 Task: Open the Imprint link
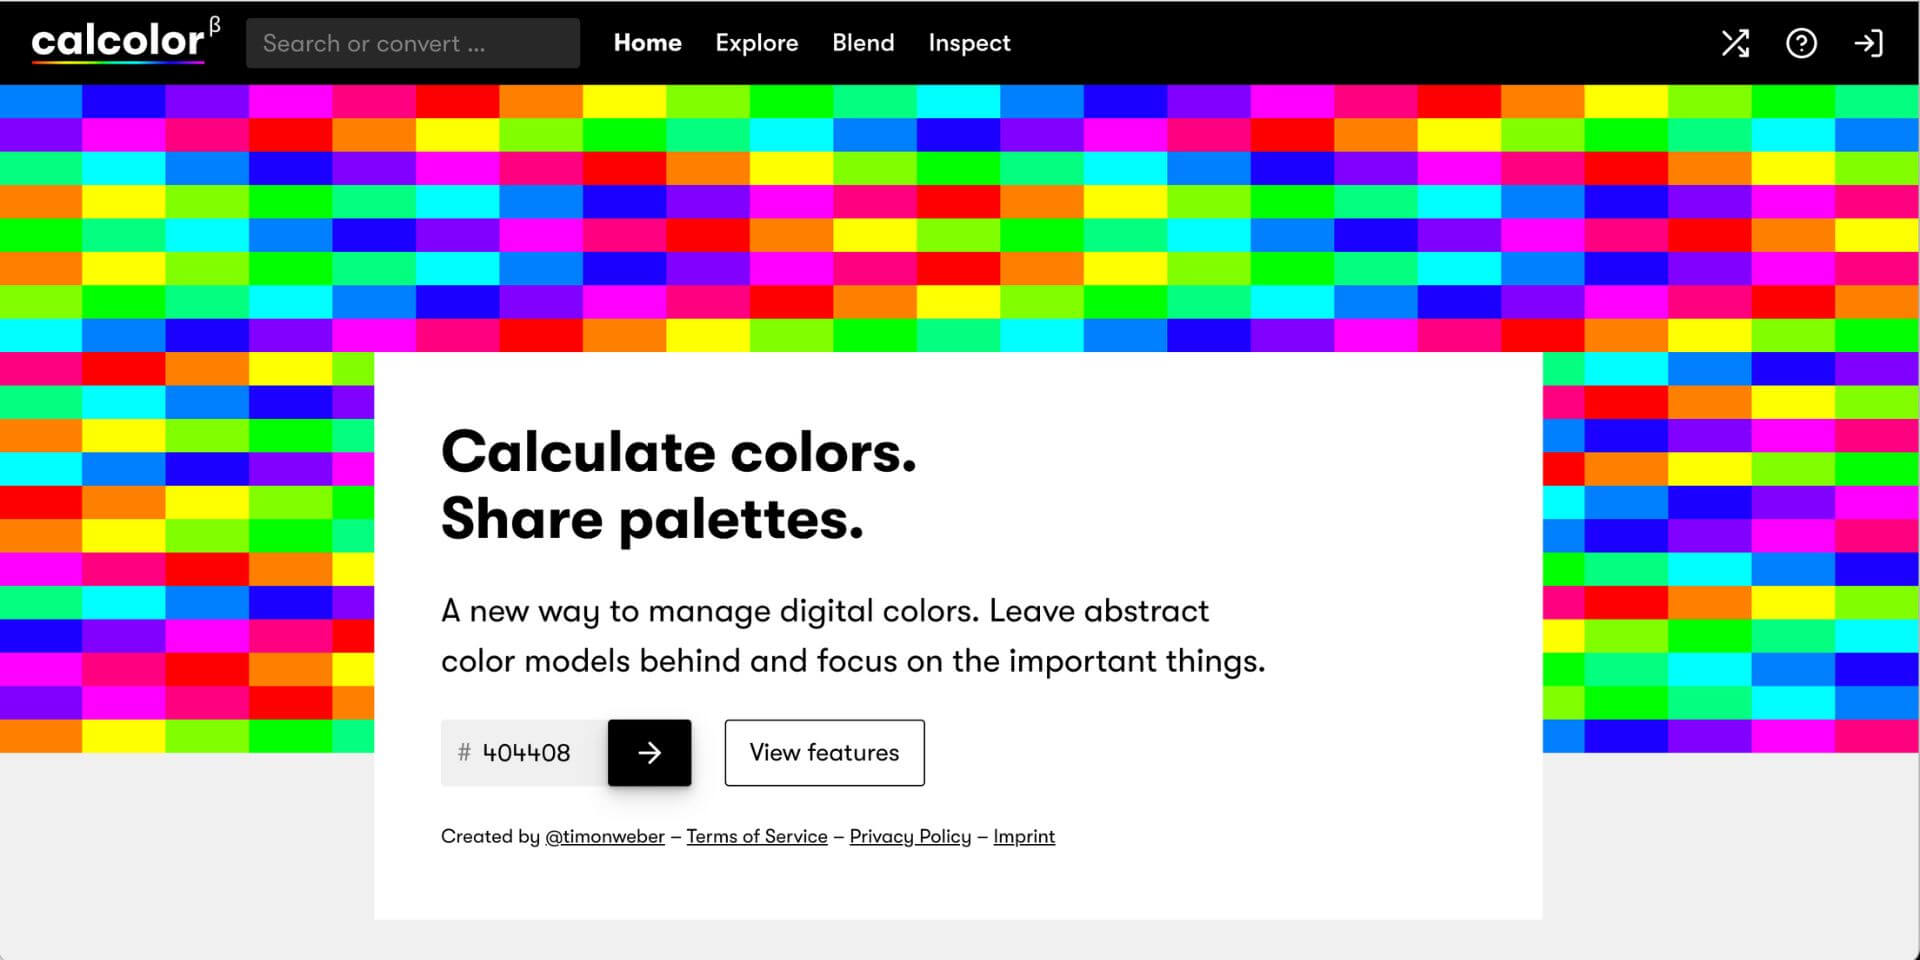[x=1023, y=836]
